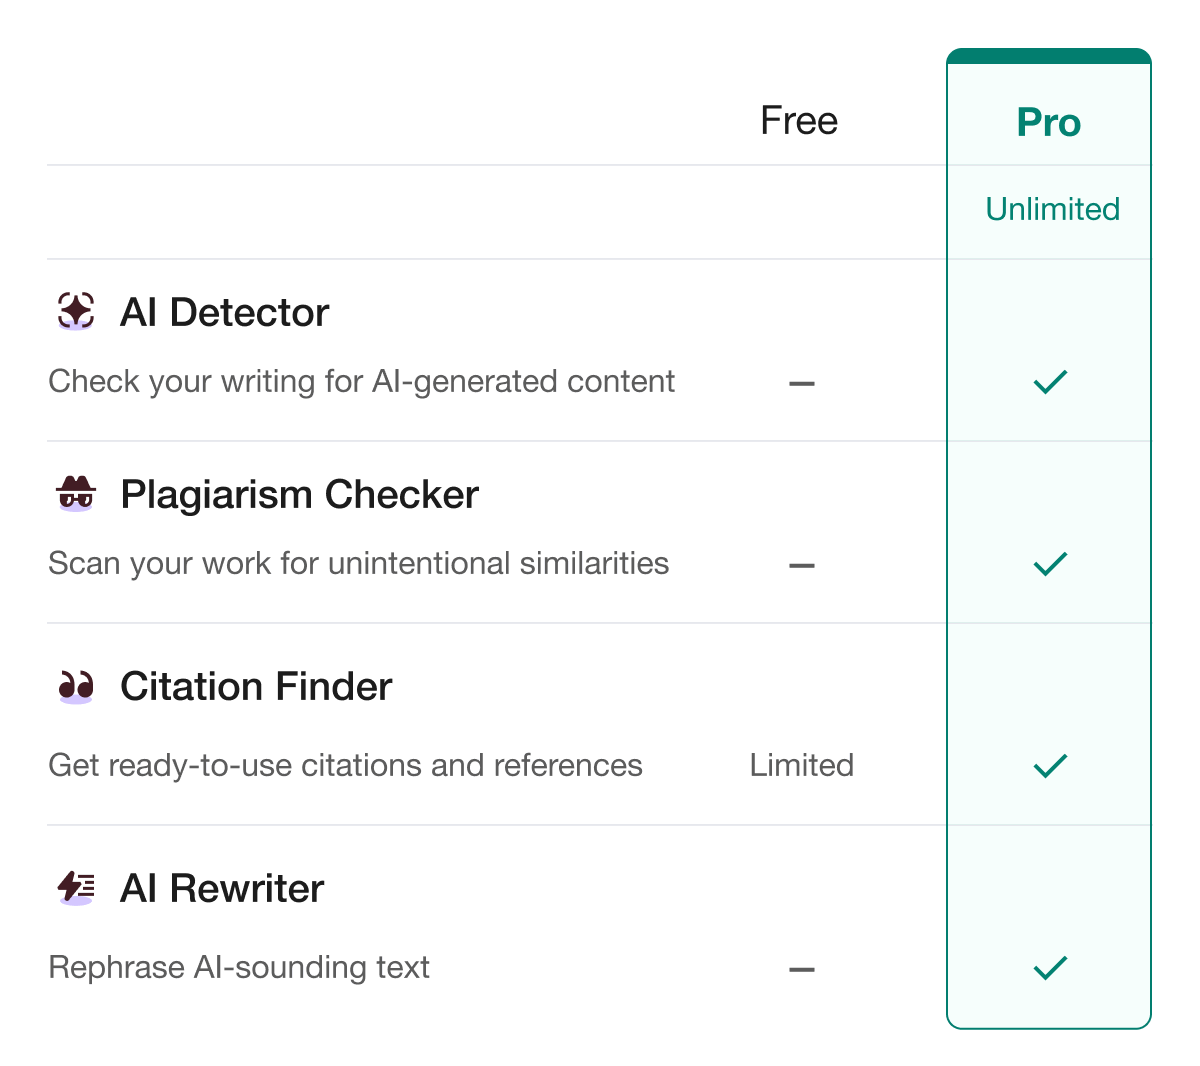This screenshot has width=1200, height=1066.
Task: Open the AI Rewriter feature title
Action: click(222, 888)
